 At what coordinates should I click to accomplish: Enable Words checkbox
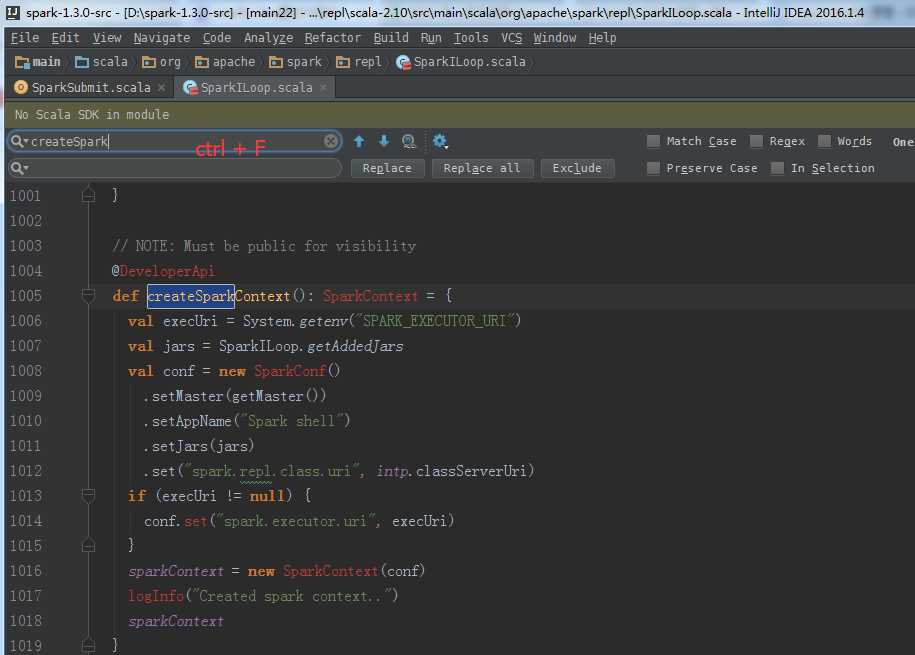824,141
